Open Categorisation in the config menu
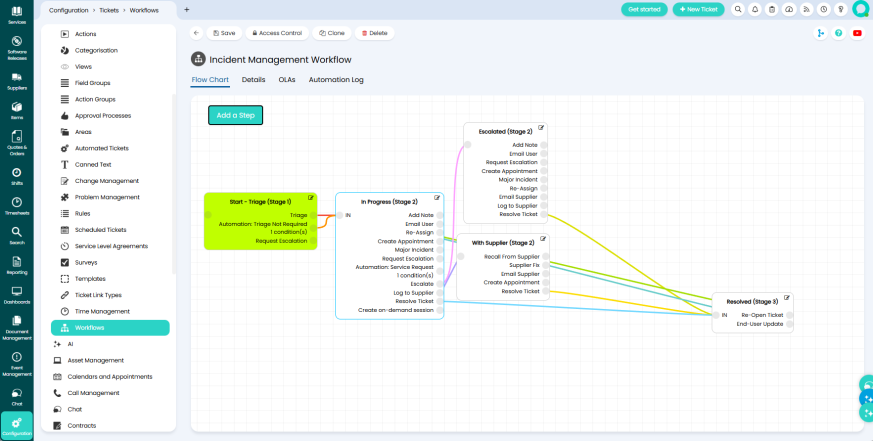The image size is (873, 441). pos(96,50)
